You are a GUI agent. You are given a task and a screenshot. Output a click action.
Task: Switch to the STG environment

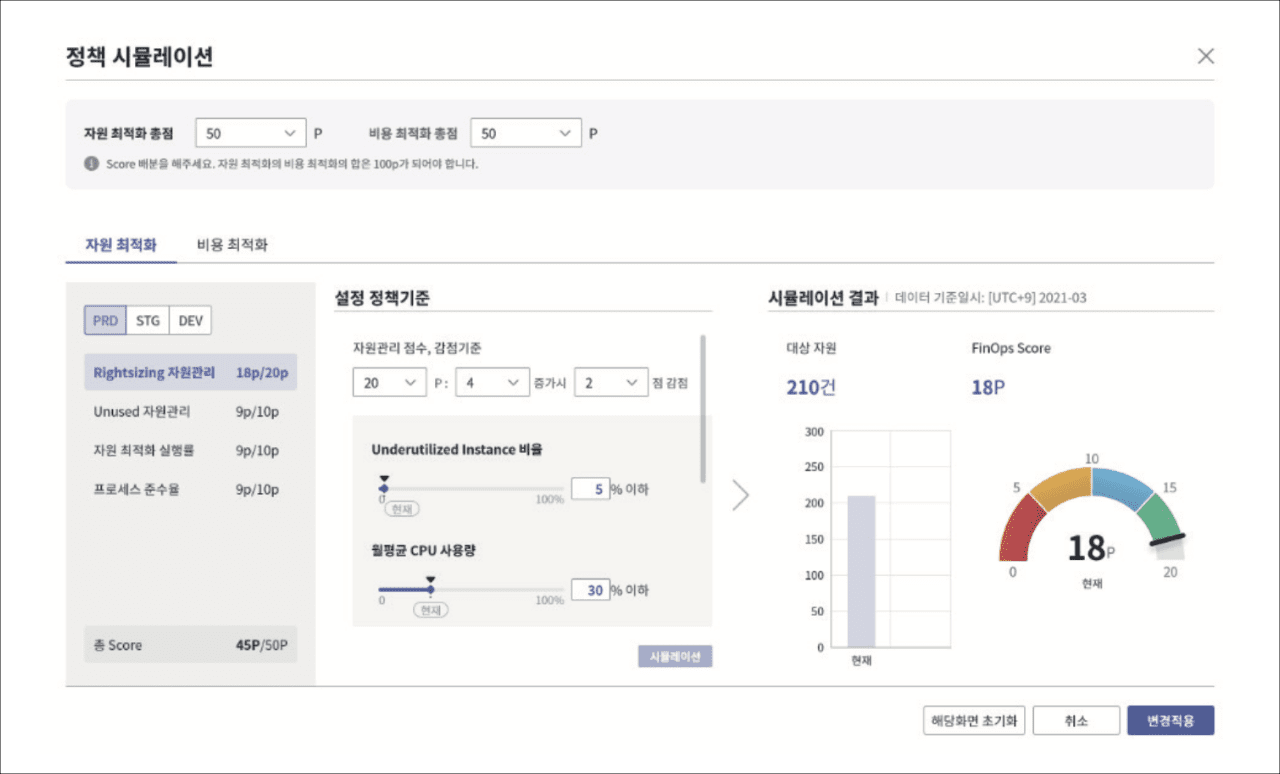[x=148, y=321]
